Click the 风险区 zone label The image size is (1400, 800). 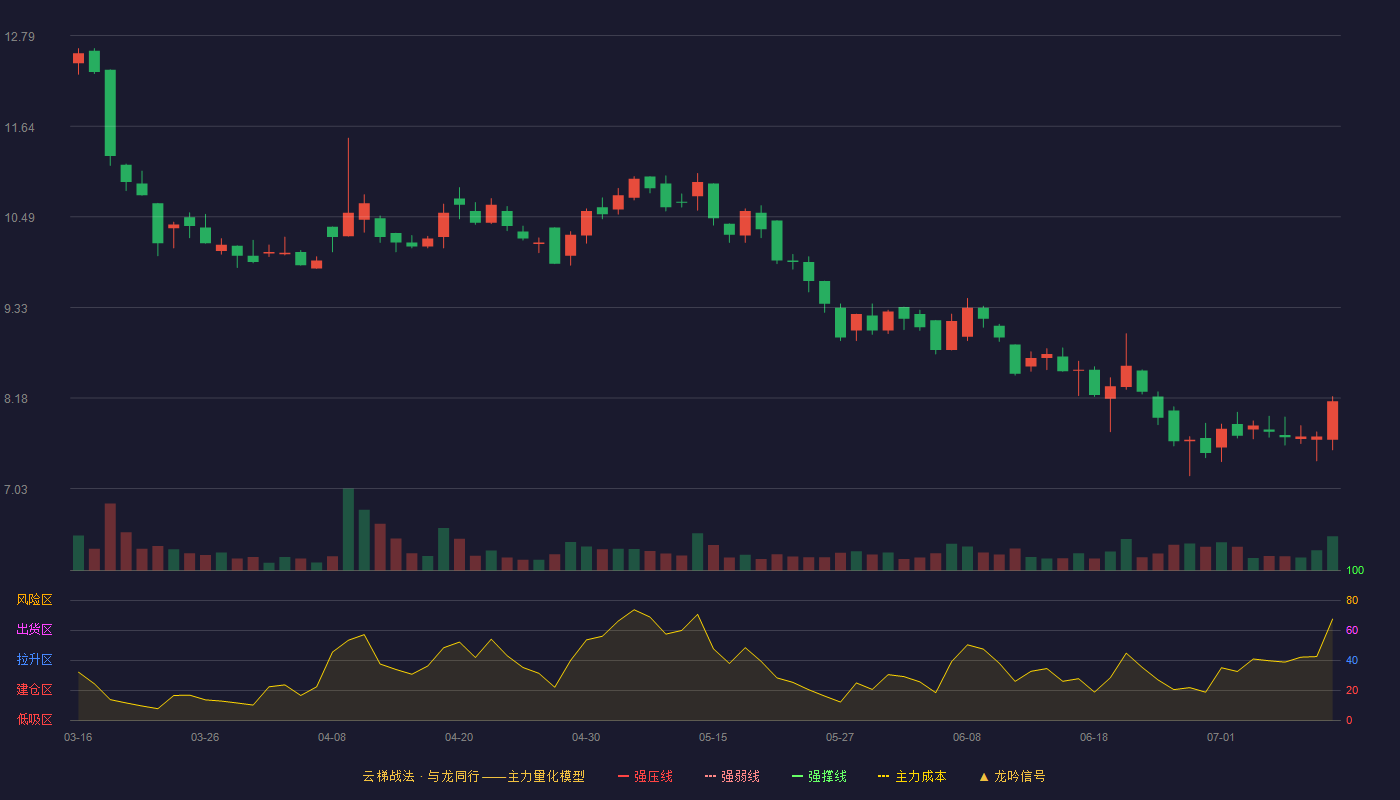click(34, 600)
